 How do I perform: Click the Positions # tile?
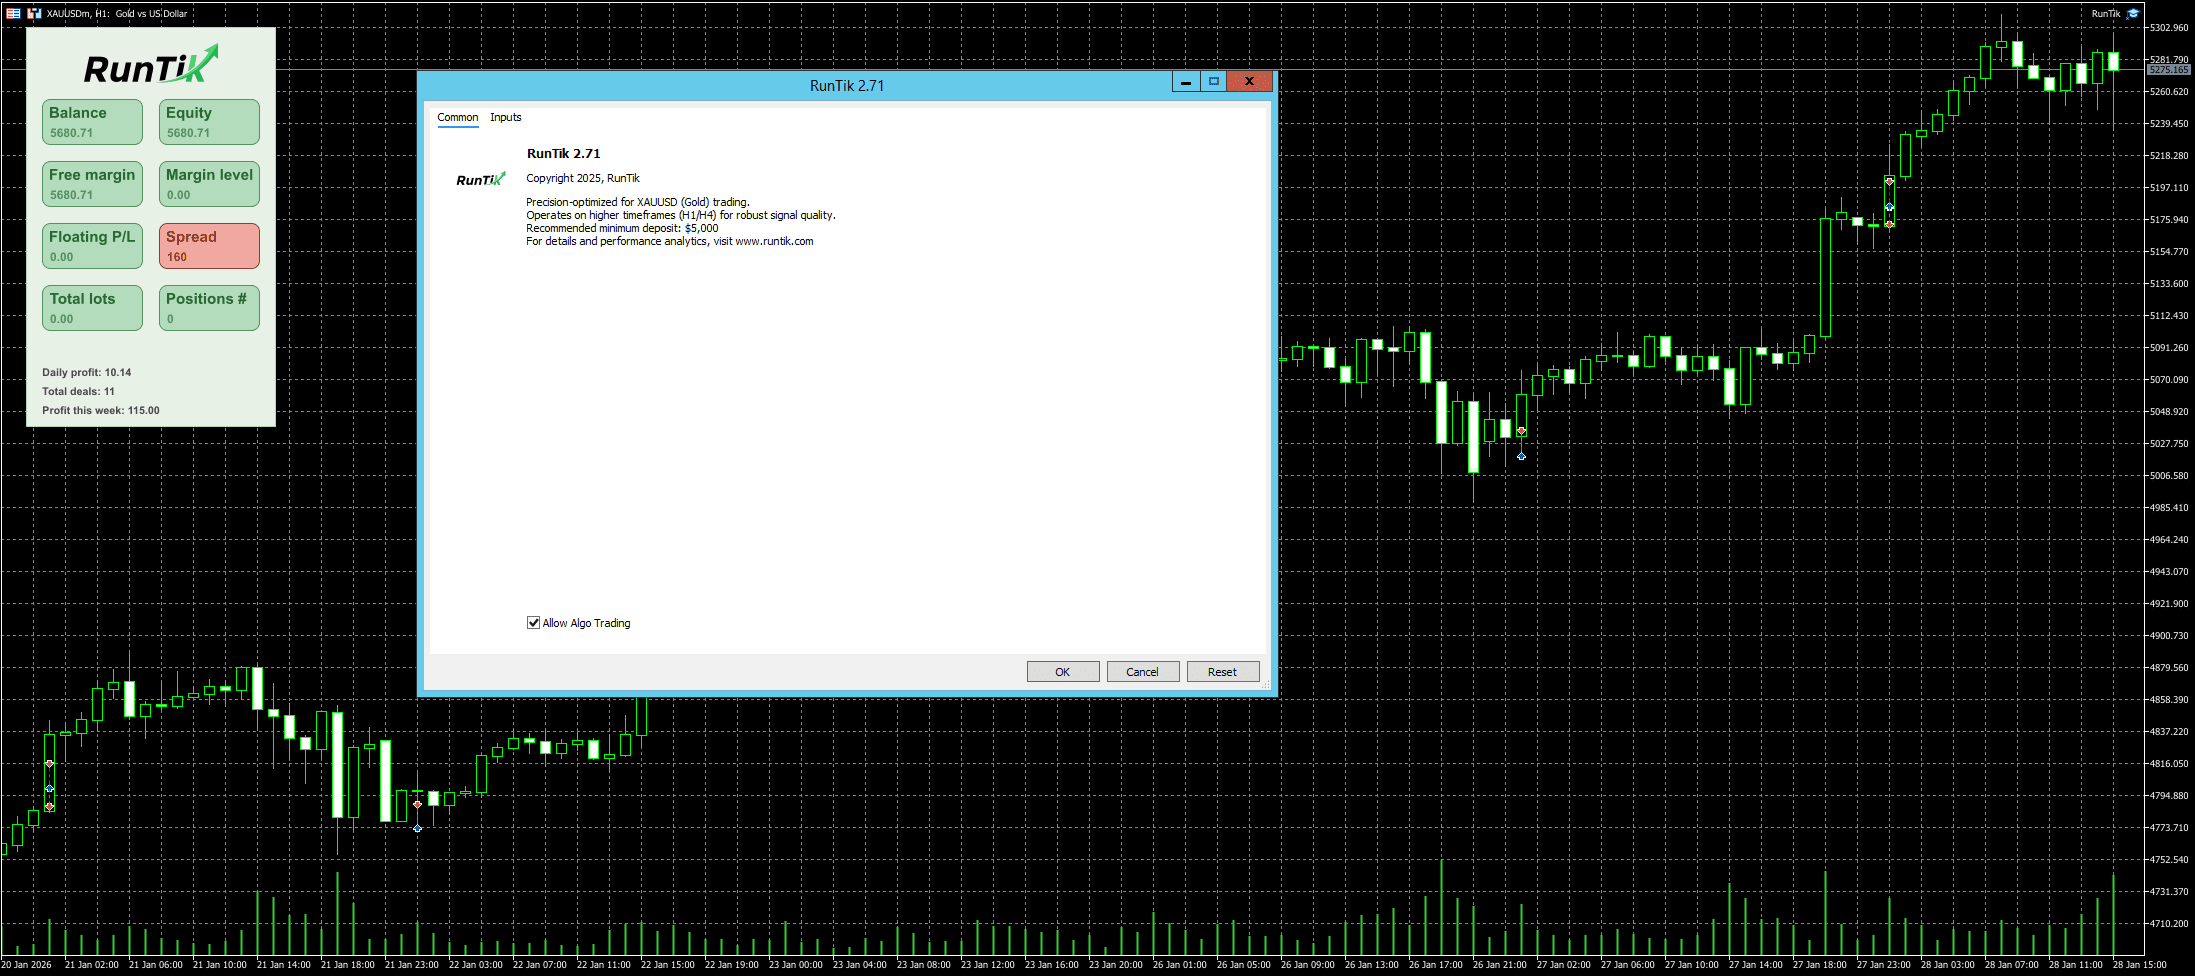click(209, 308)
